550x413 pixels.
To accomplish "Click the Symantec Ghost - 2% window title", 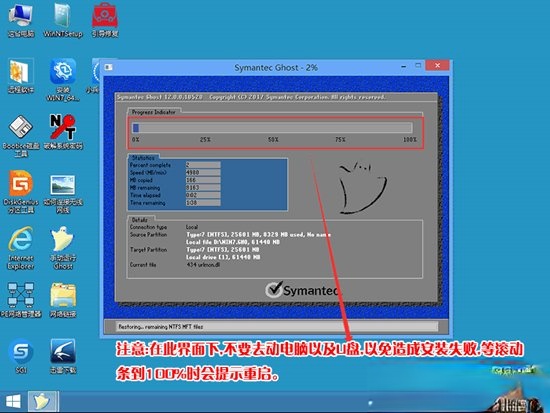I will click(276, 67).
